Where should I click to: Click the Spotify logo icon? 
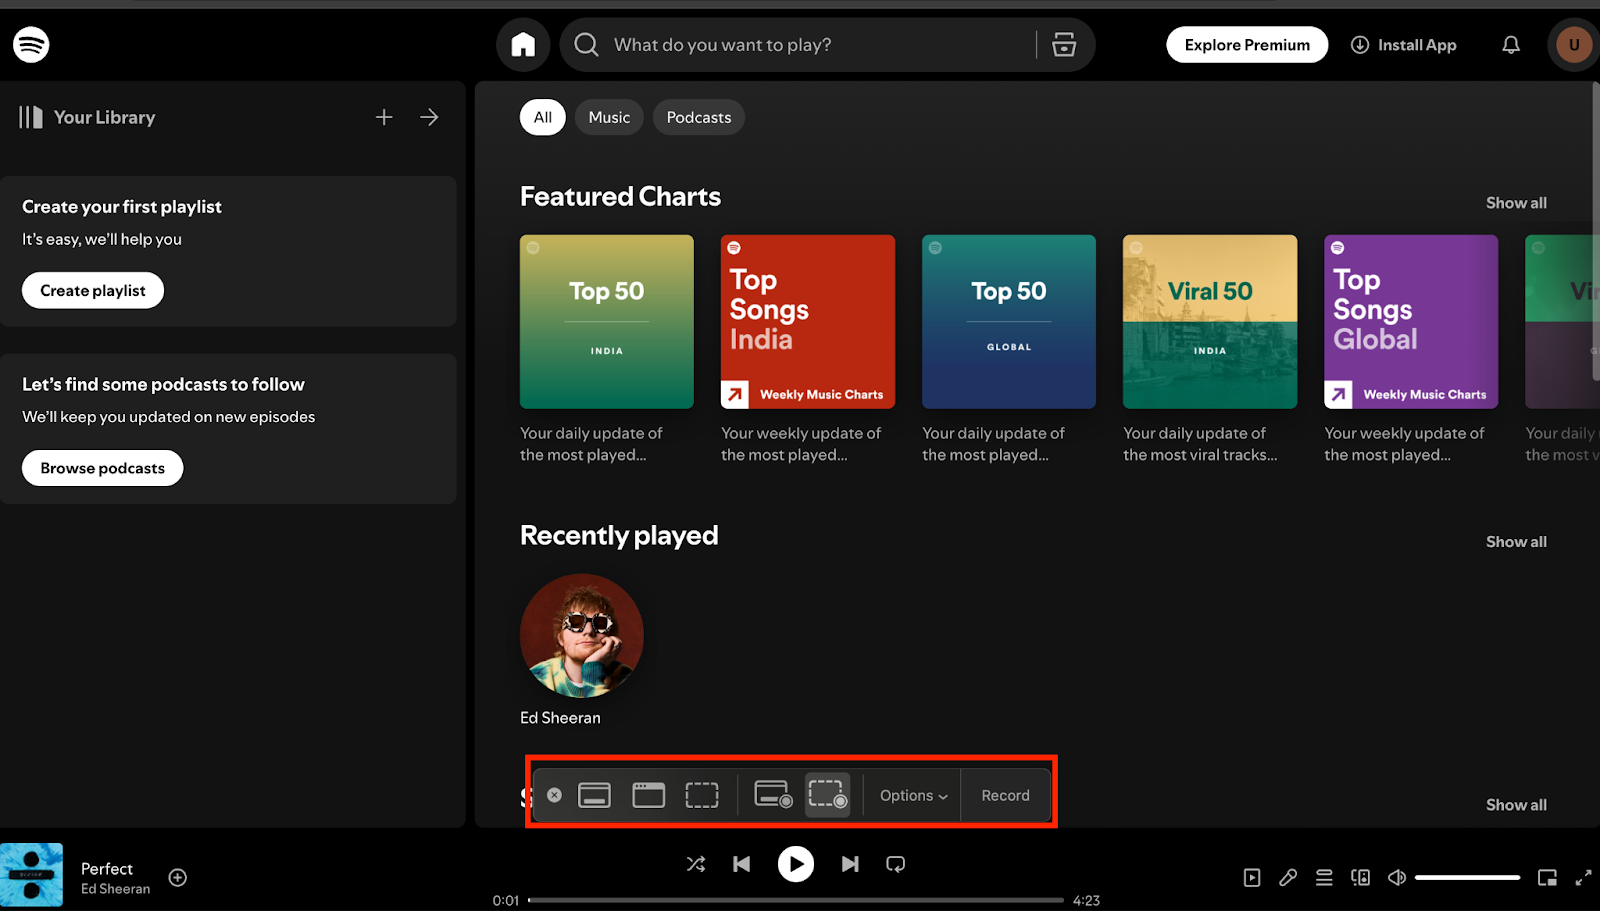[x=31, y=44]
